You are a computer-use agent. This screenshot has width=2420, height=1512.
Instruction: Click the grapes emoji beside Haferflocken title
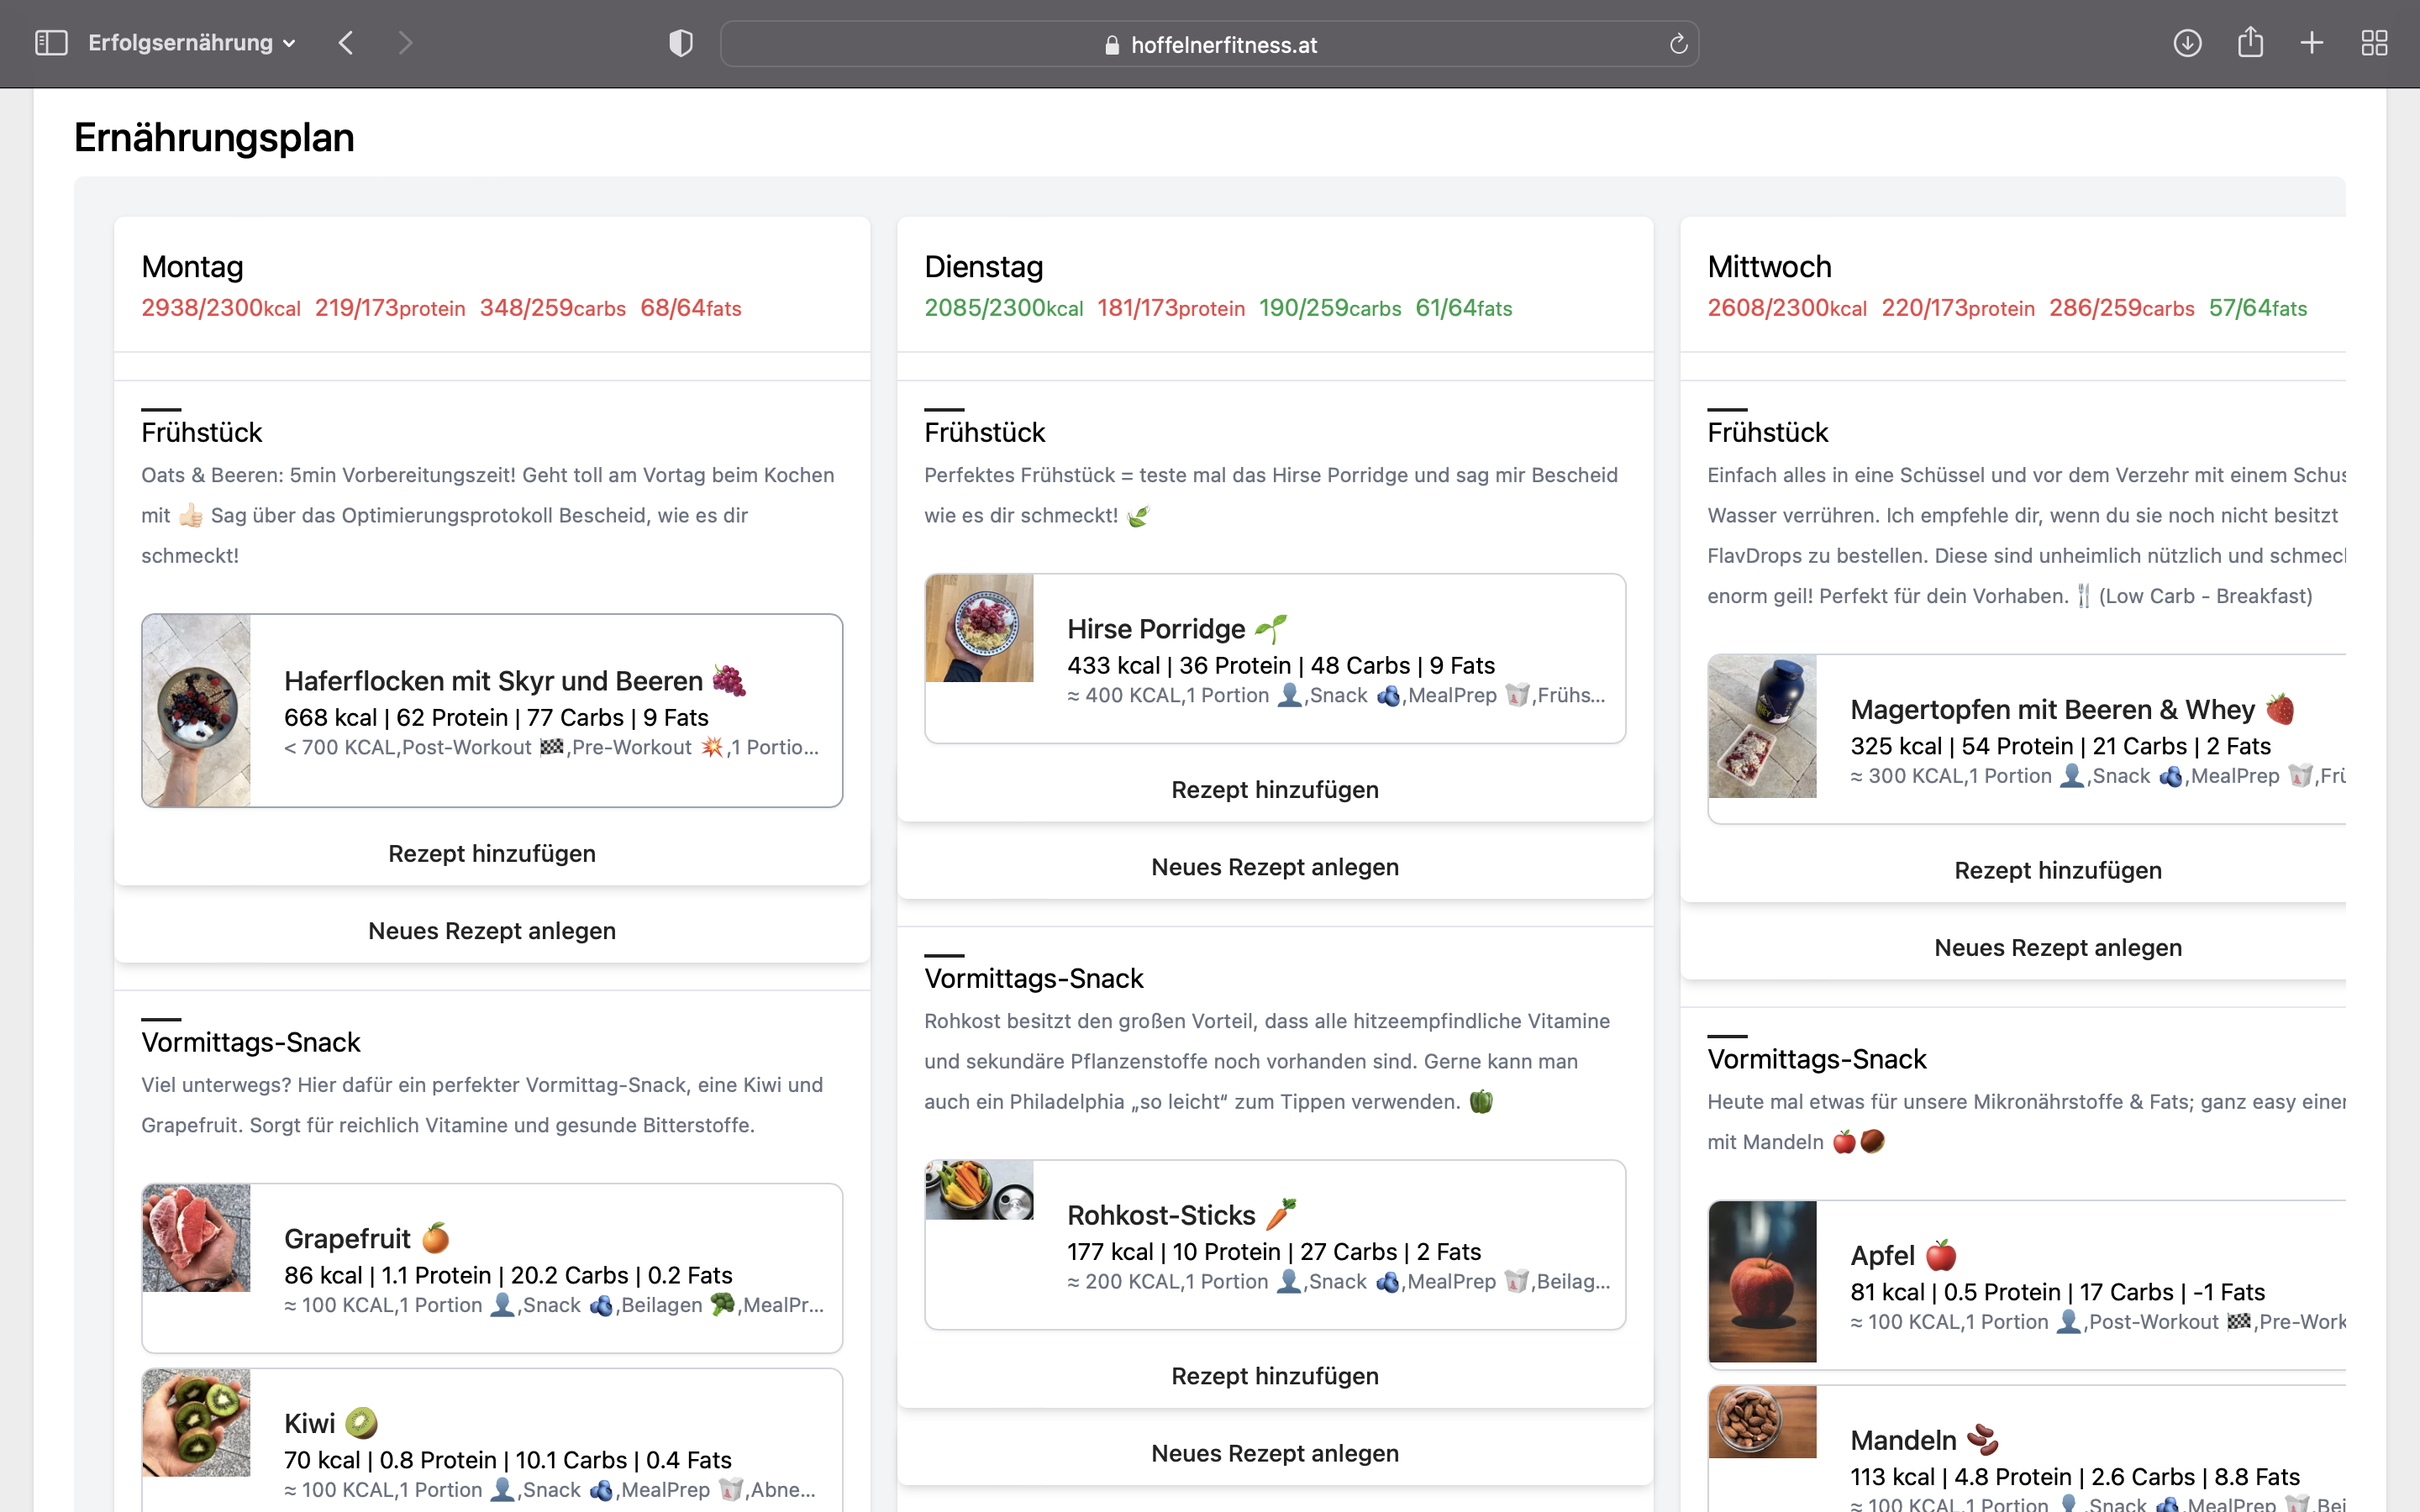coord(729,680)
